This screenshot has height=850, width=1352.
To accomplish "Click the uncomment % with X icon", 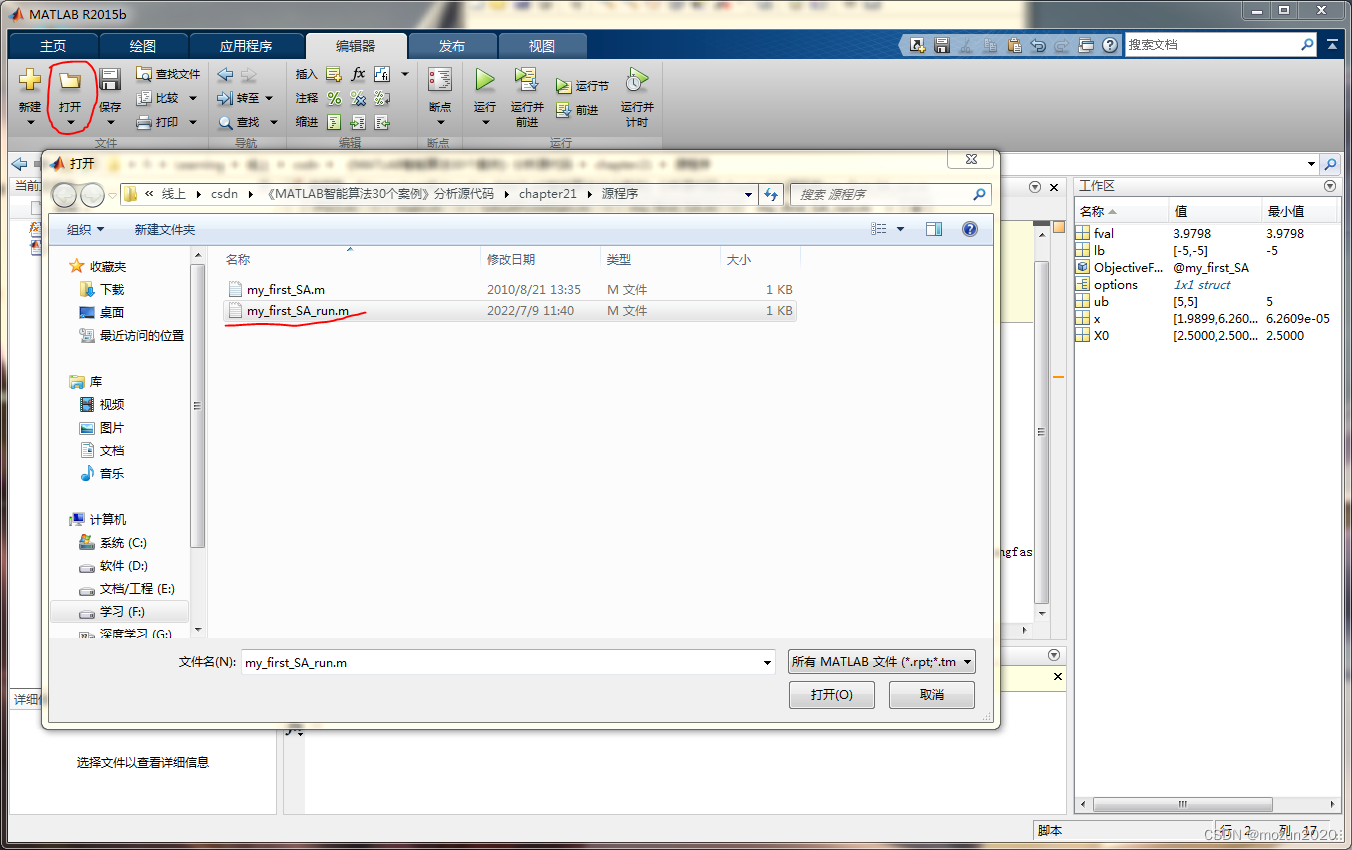I will (358, 98).
